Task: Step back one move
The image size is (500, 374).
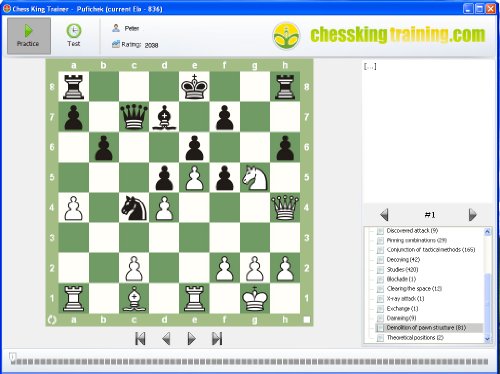Action: tap(166, 339)
